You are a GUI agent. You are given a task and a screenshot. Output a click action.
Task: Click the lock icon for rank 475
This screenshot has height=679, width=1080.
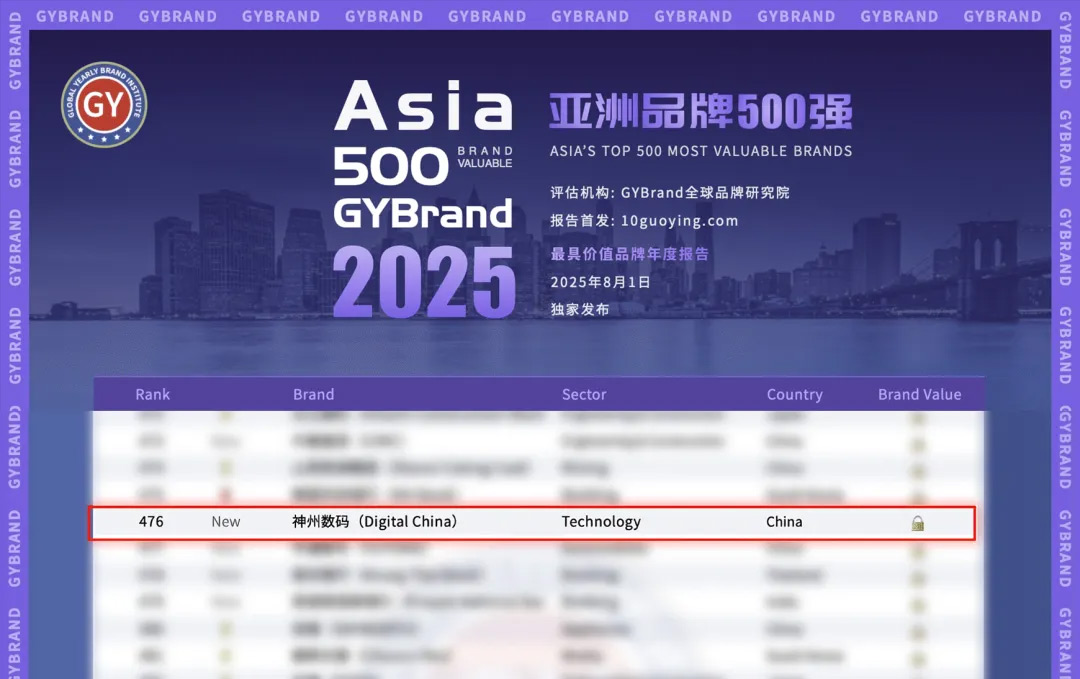click(x=918, y=494)
